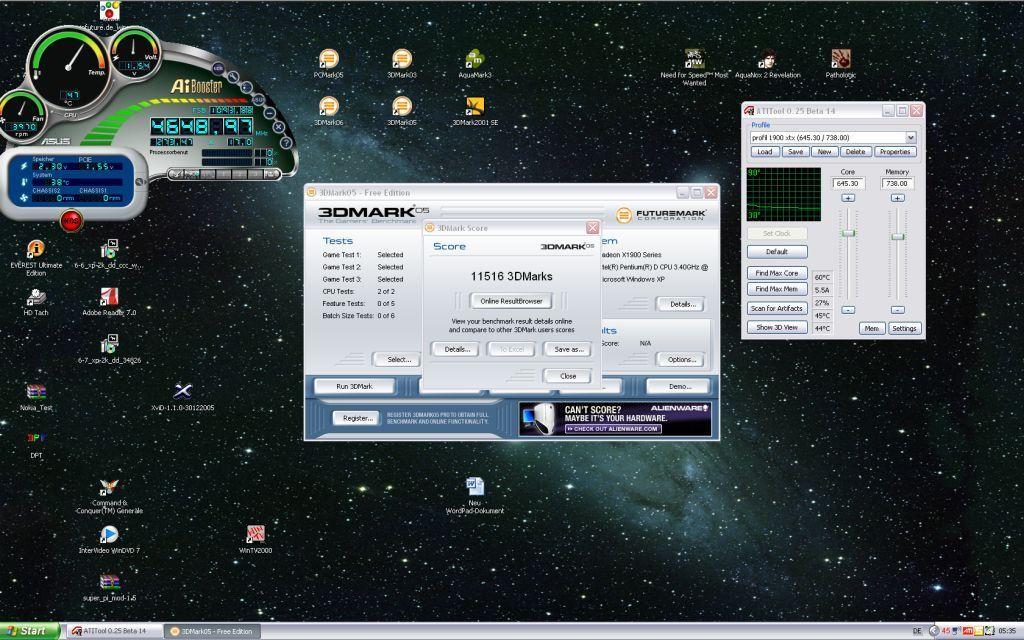Click the Core slider handle in ATITool
This screenshot has height=640, width=1024.
pos(848,233)
